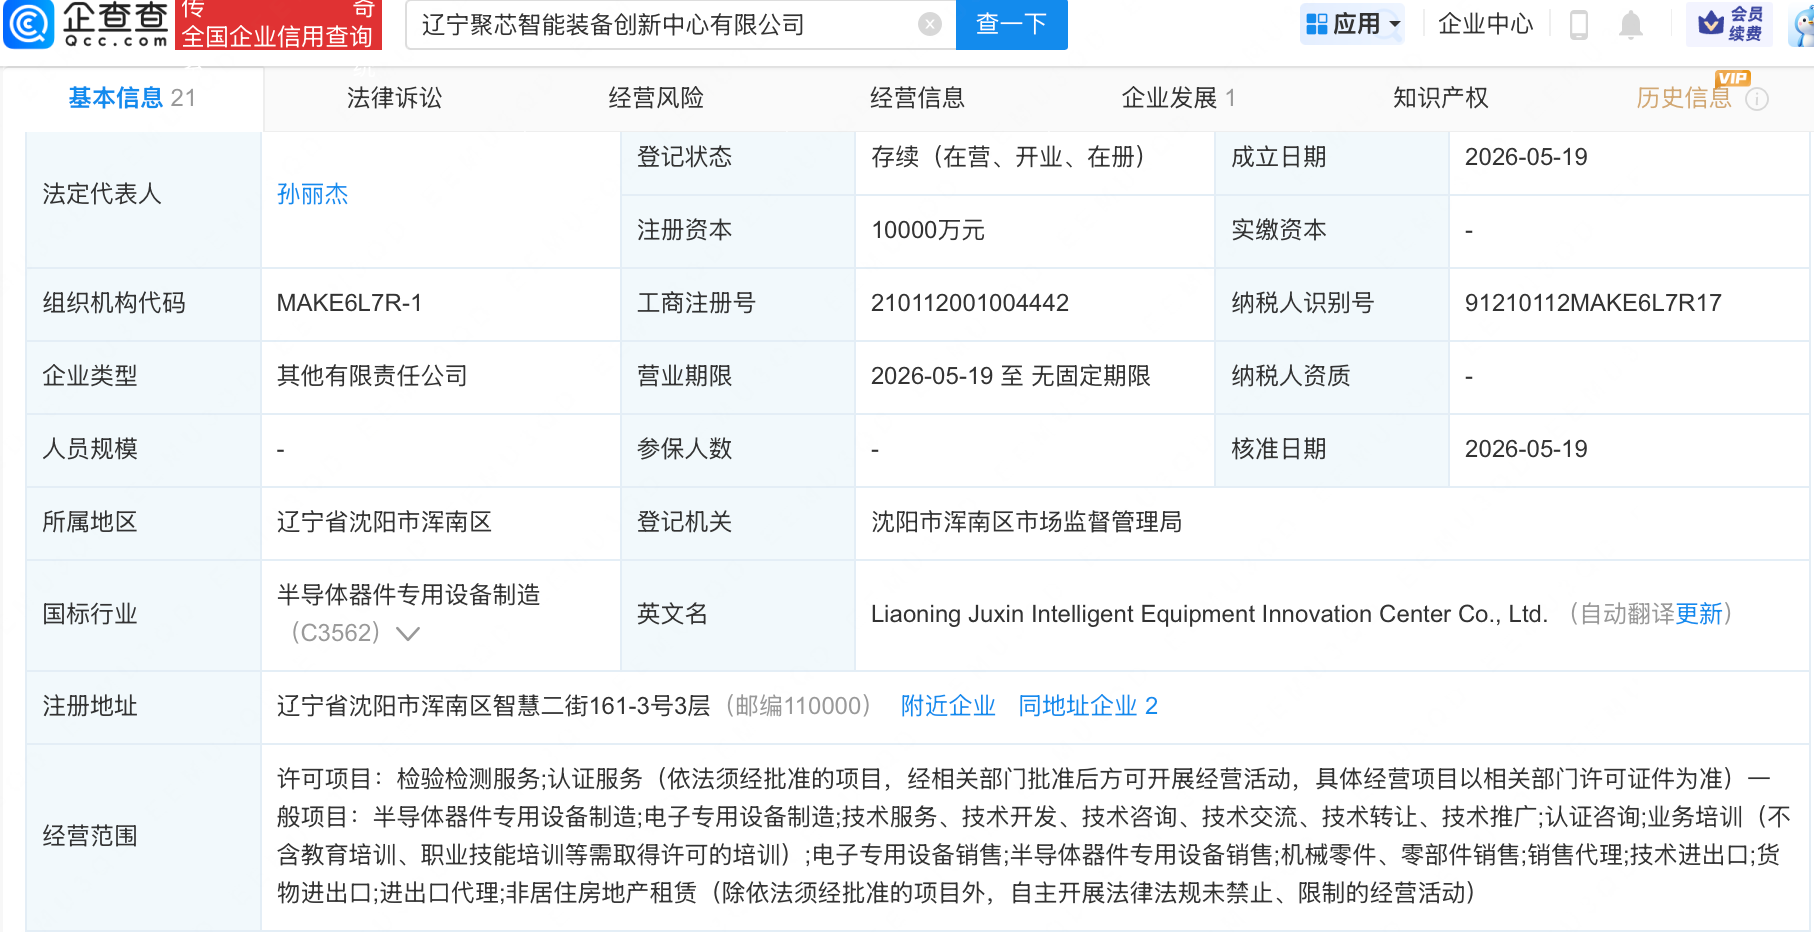Select the 核准日期 value 2026-05-19
This screenshot has height=932, width=1814.
[1526, 449]
